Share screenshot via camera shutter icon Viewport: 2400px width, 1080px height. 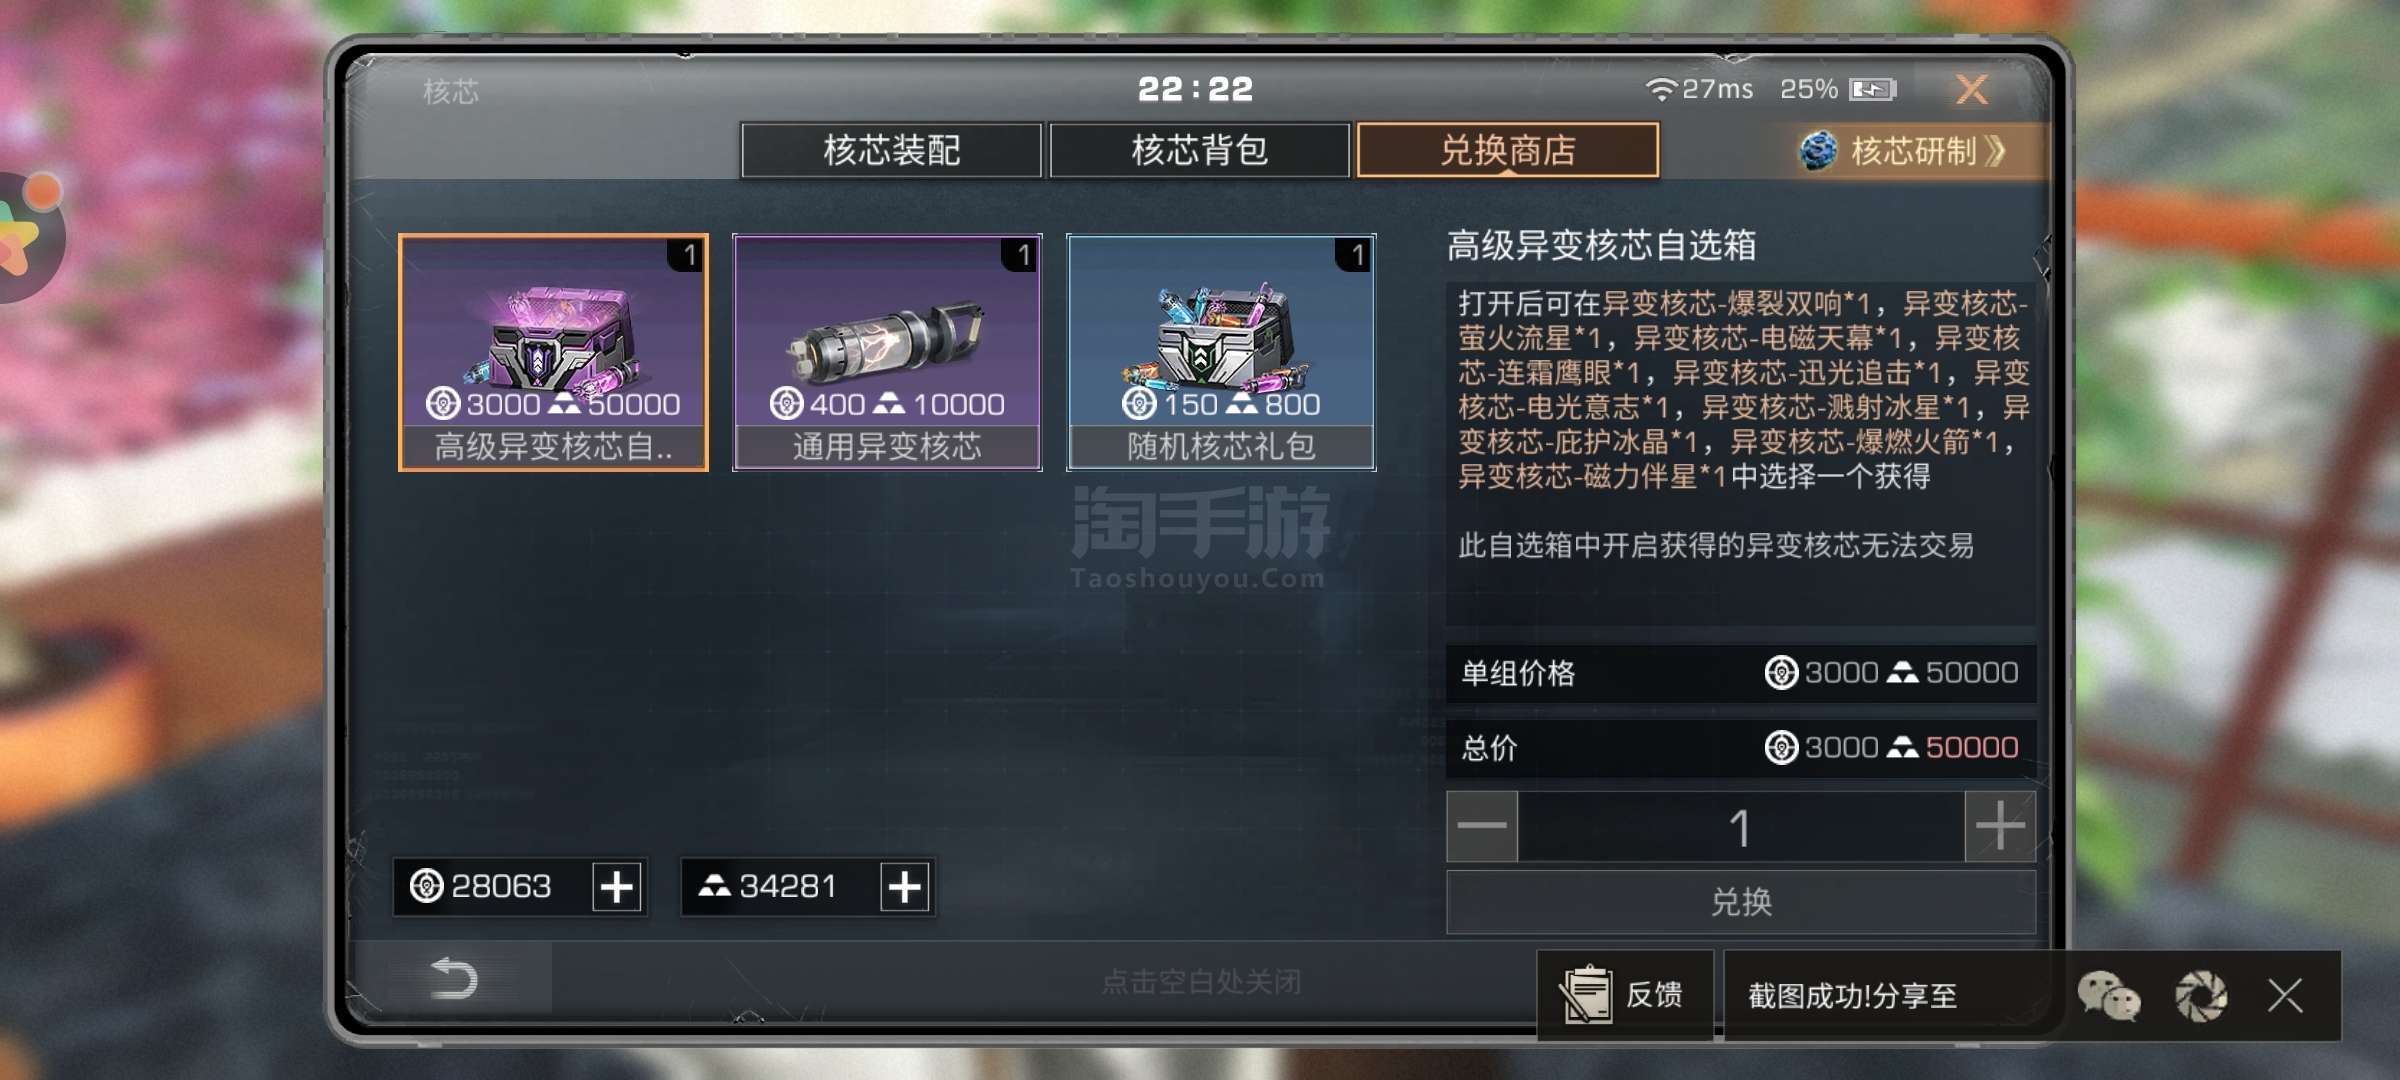click(2201, 996)
